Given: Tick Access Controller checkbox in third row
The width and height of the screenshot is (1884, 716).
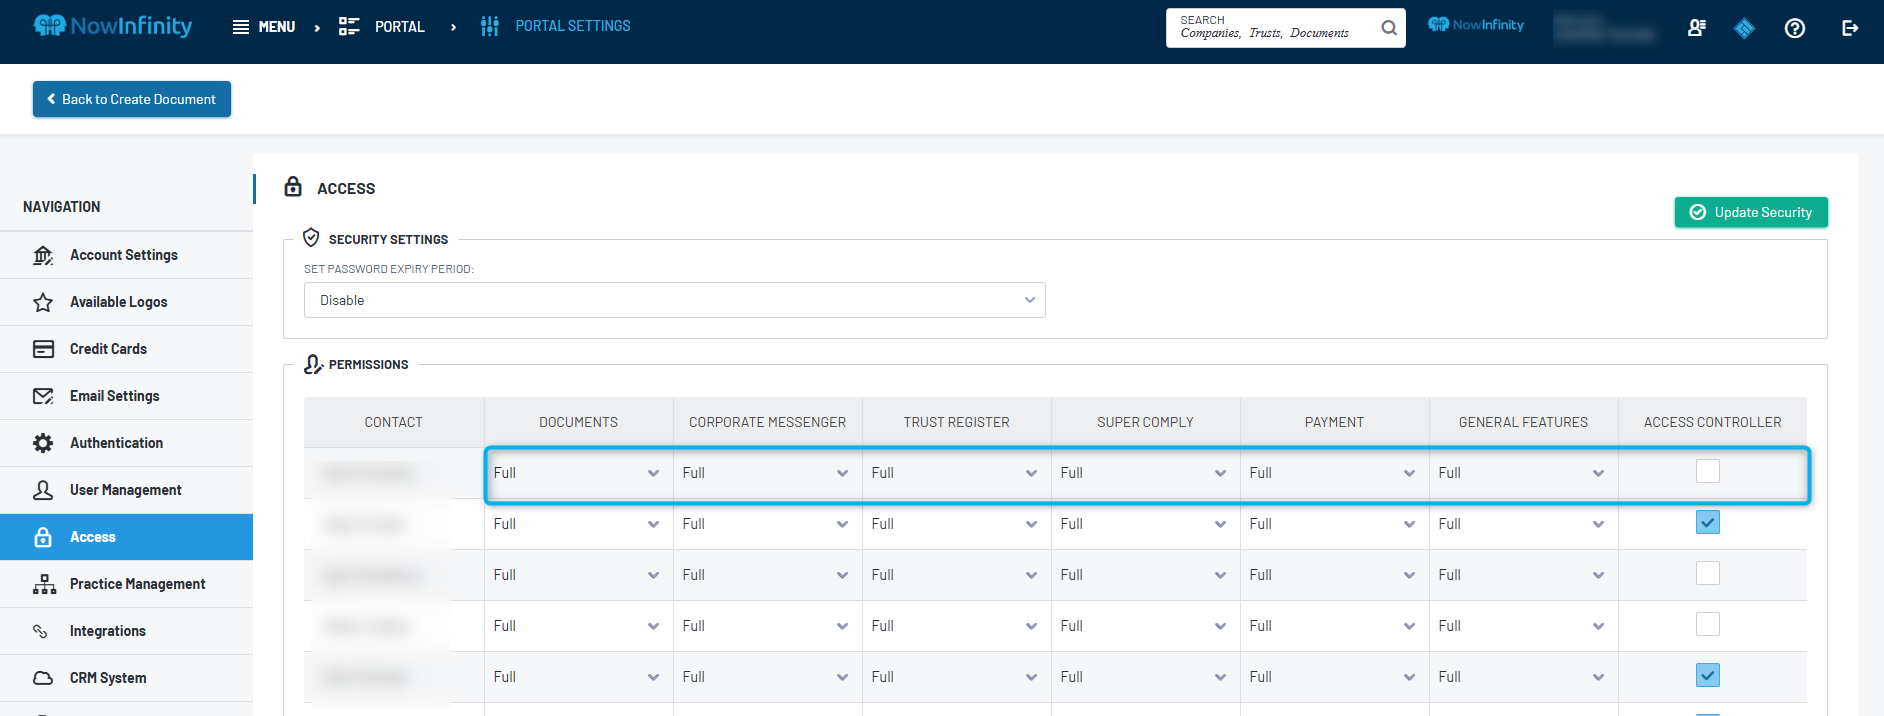Looking at the screenshot, I should [1708, 573].
